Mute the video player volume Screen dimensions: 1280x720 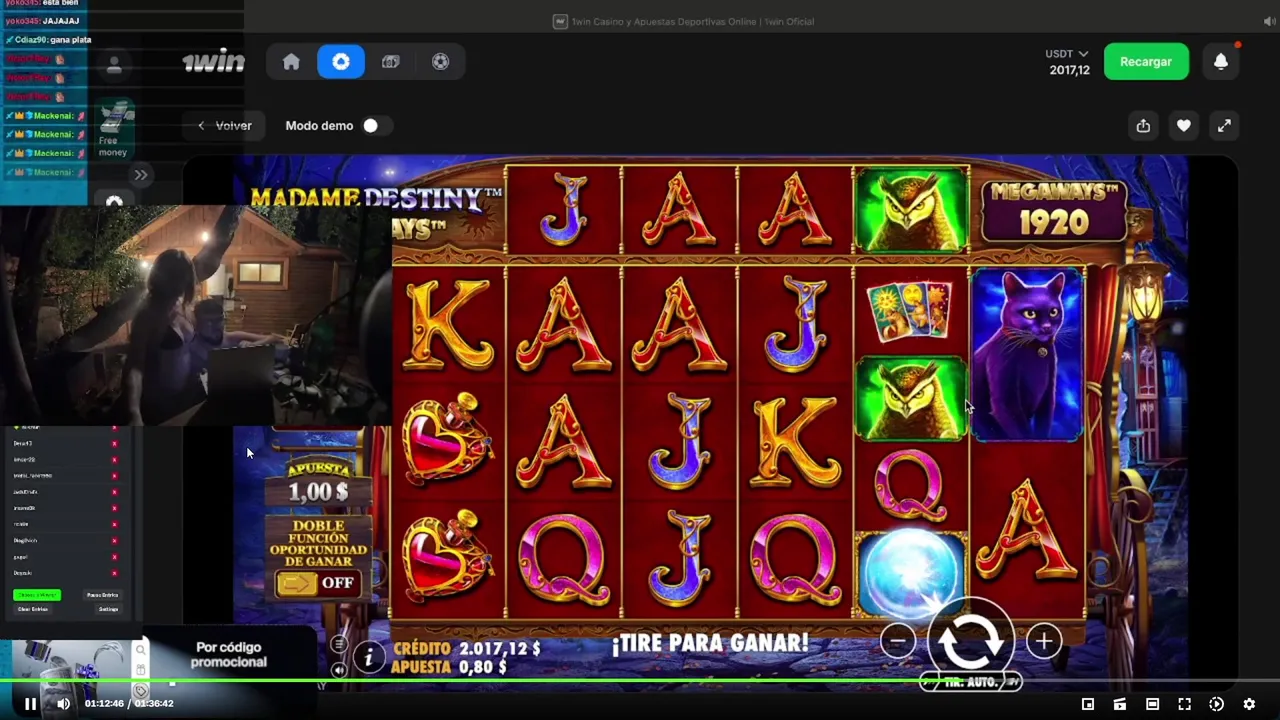coord(63,704)
